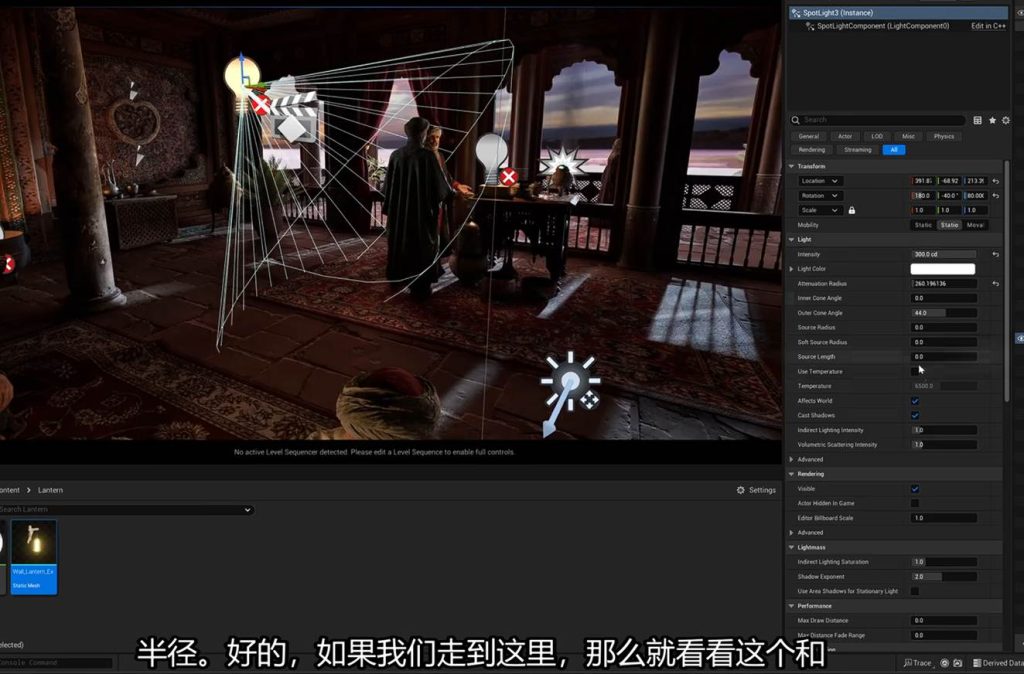The height and width of the screenshot is (674, 1024).
Task: Set Mobility to Static
Action: pyautogui.click(x=922, y=225)
